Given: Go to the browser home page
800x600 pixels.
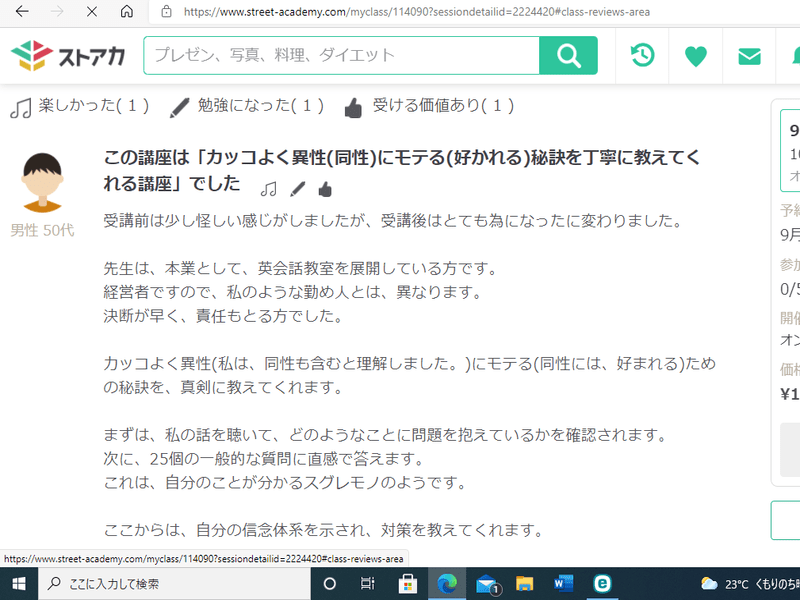Looking at the screenshot, I should pos(126,12).
